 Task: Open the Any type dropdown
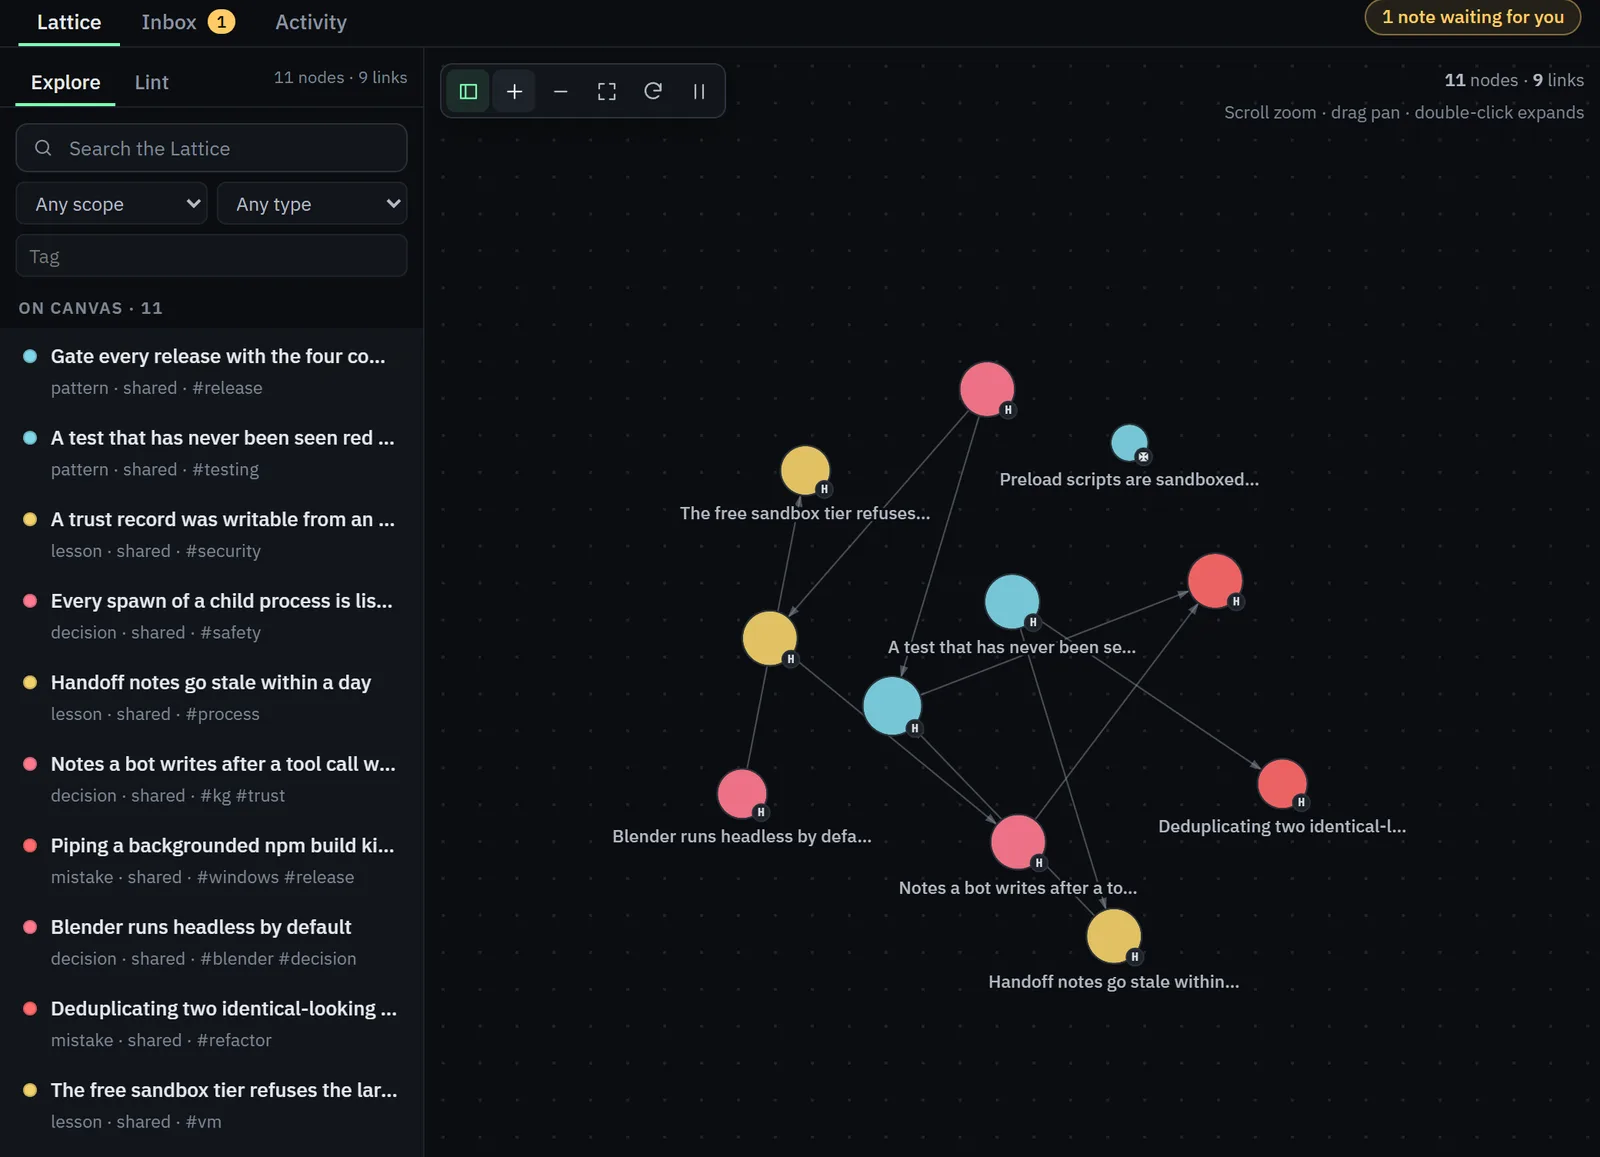[x=312, y=204]
